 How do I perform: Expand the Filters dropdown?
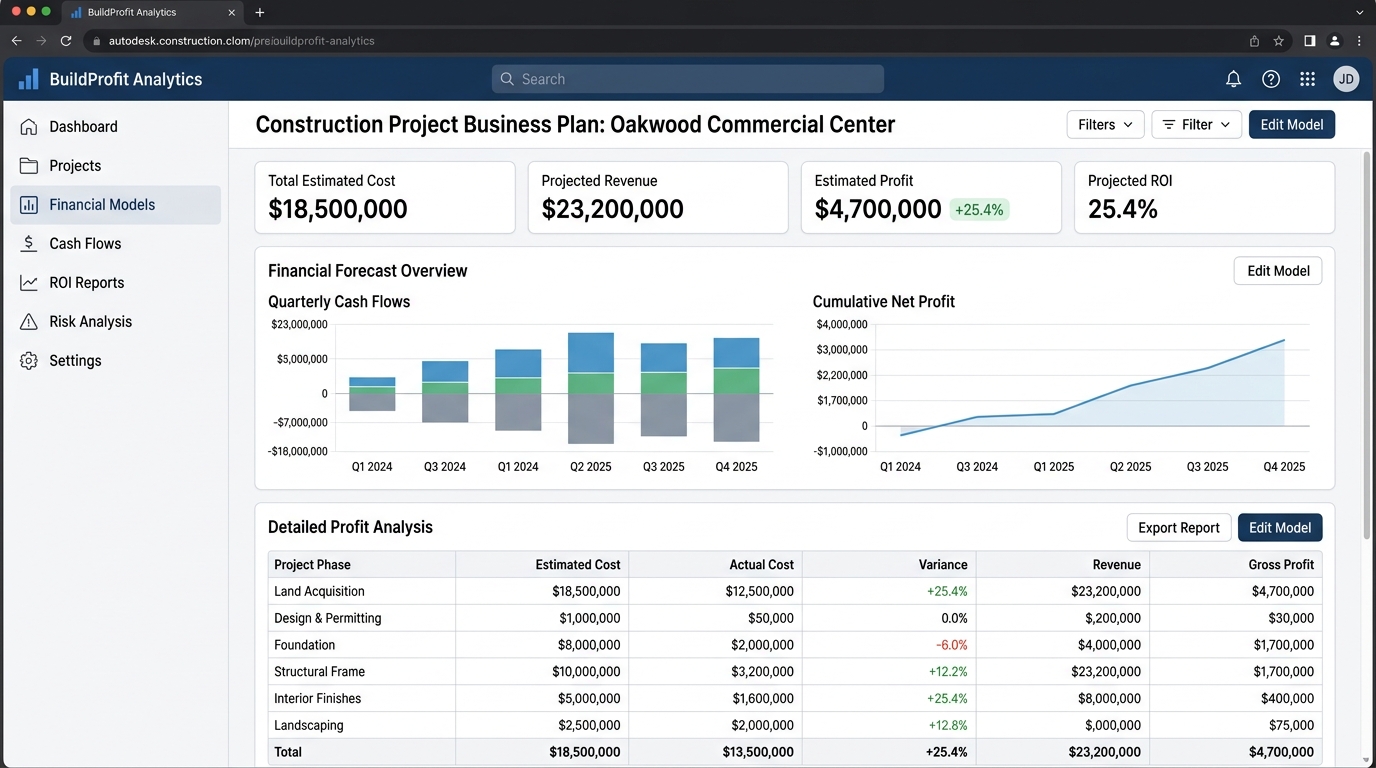tap(1105, 124)
